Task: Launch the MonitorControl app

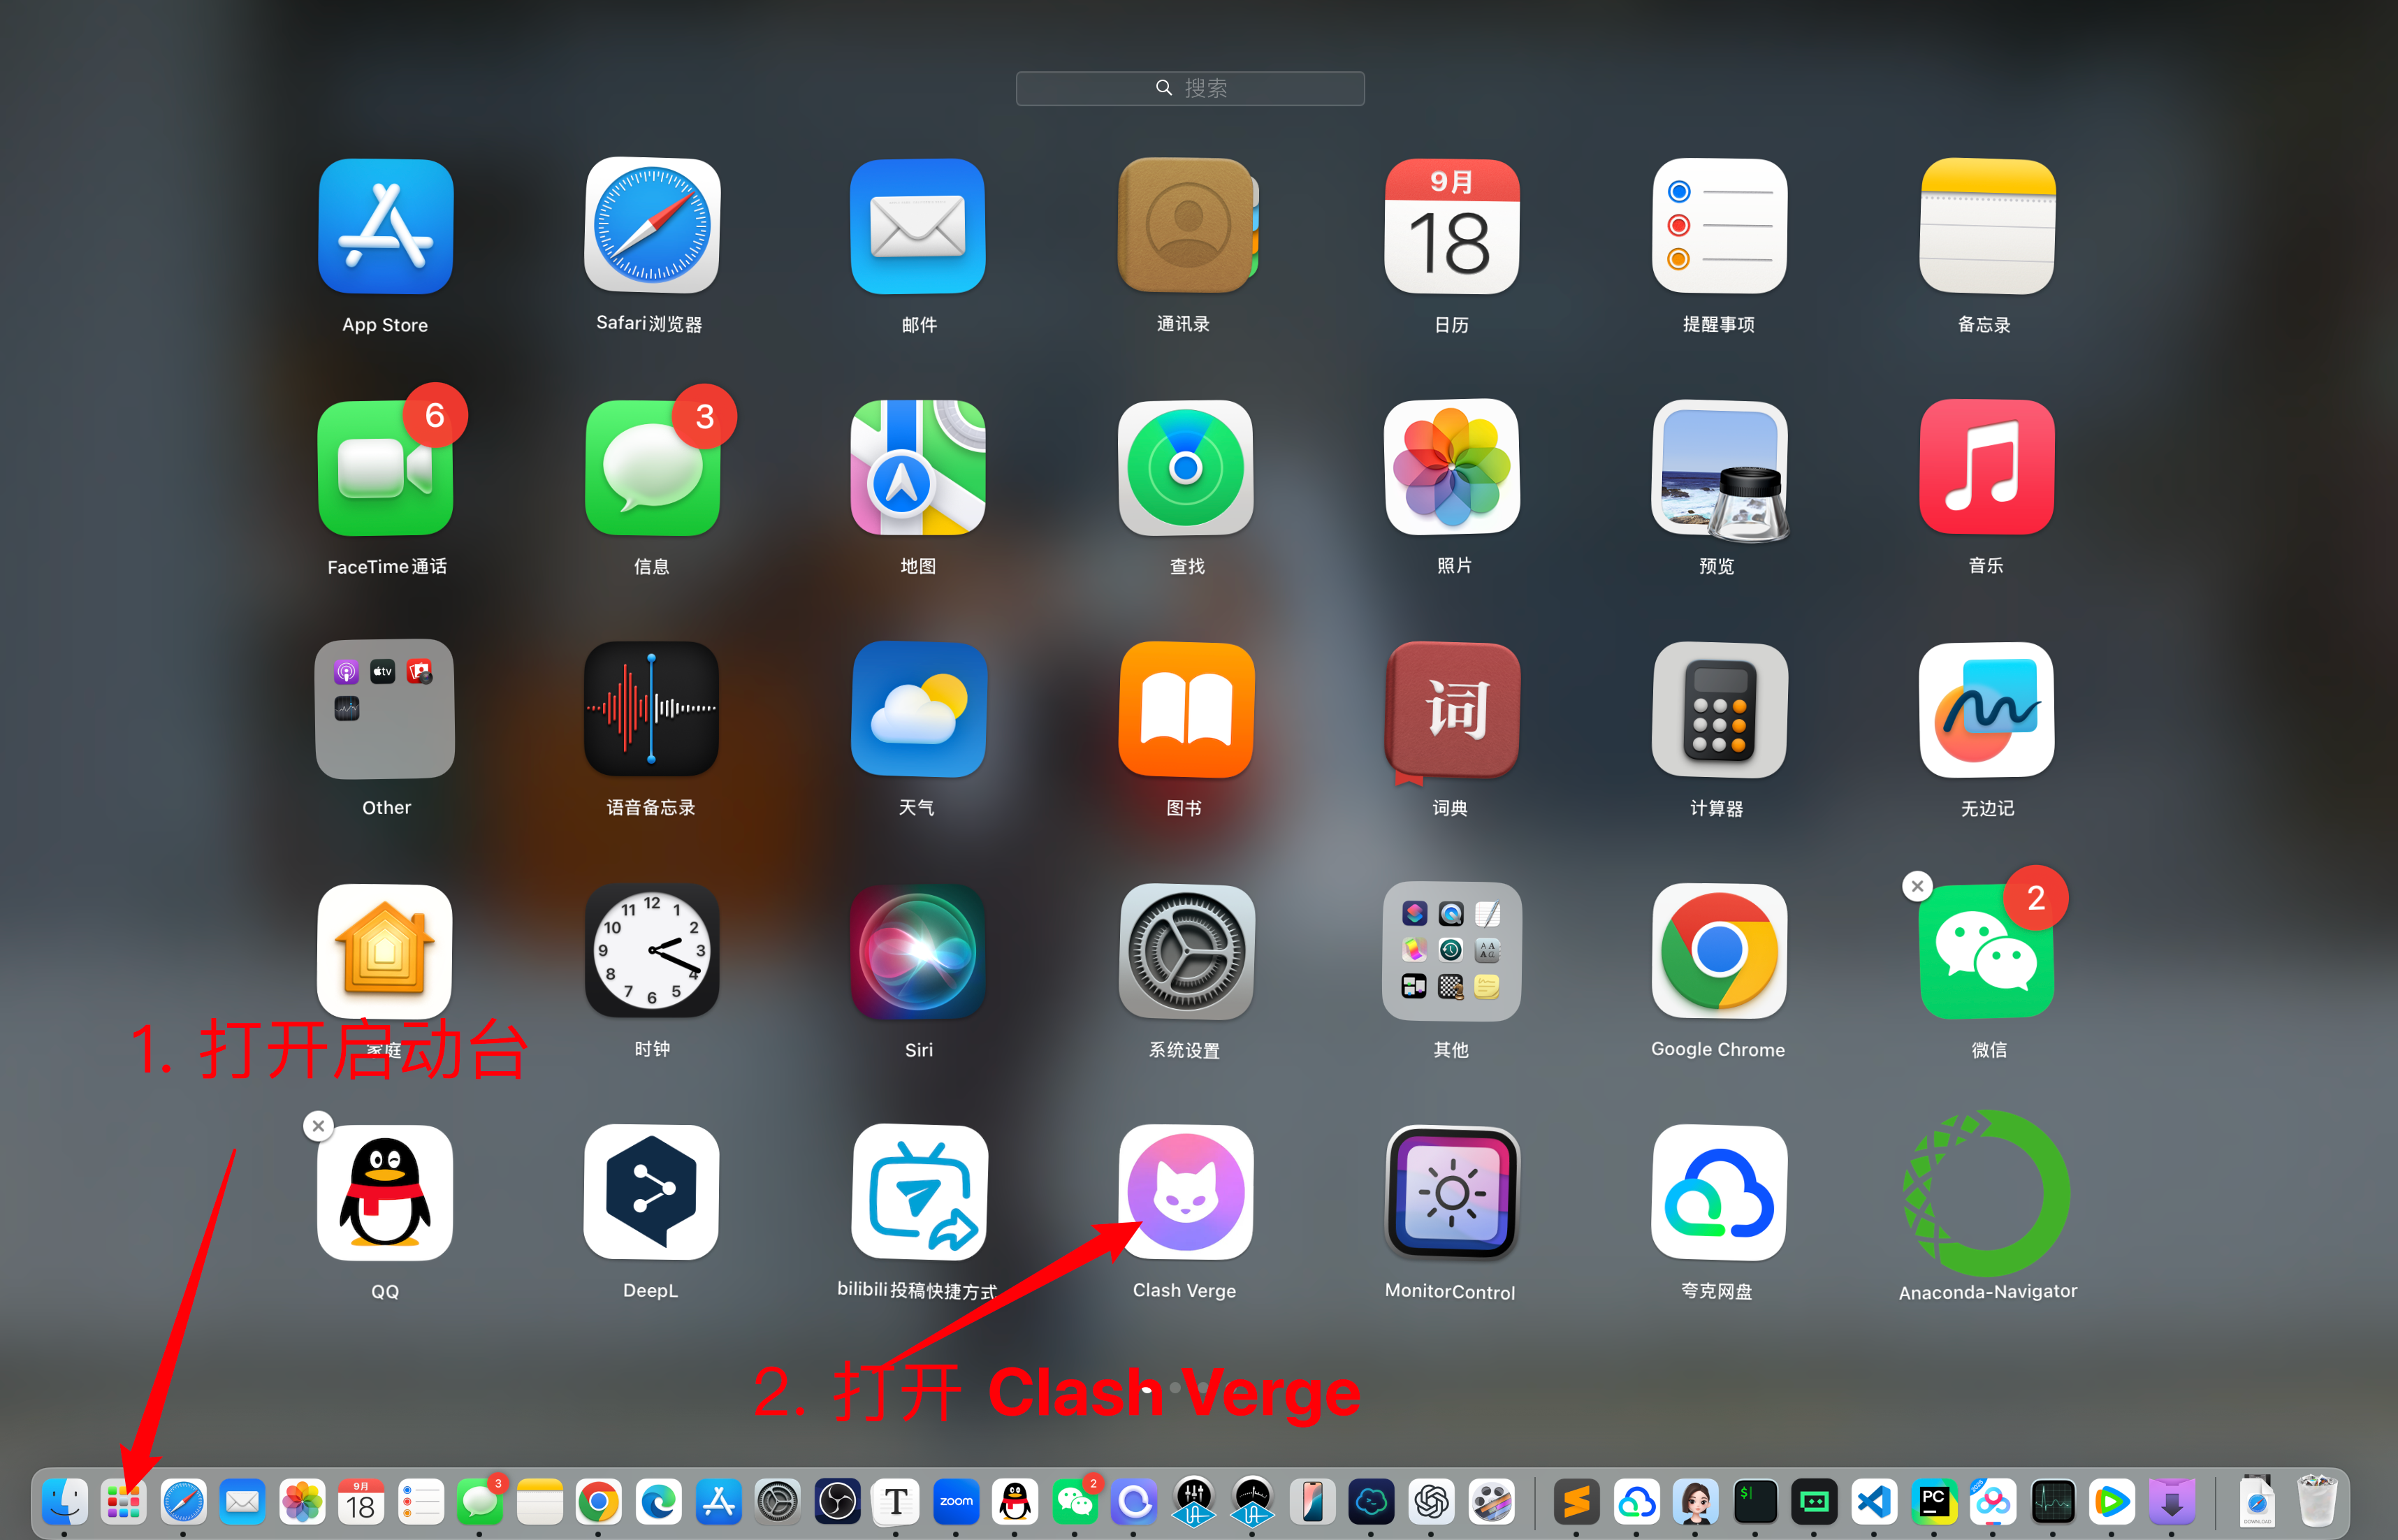Action: click(1452, 1193)
